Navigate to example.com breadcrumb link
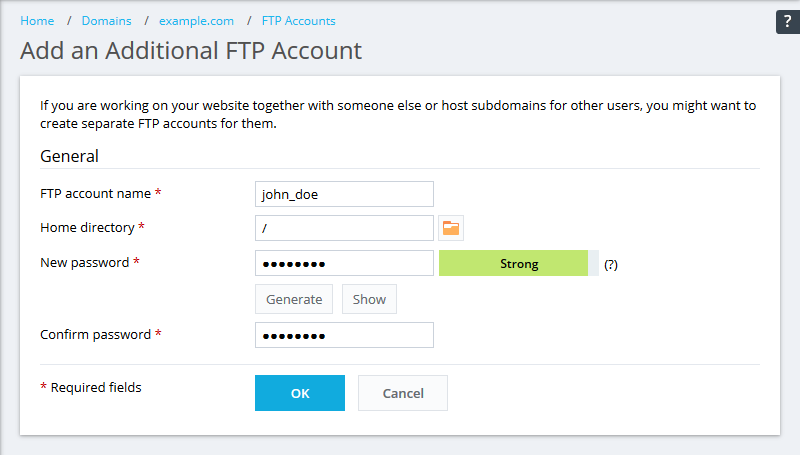 click(x=196, y=21)
